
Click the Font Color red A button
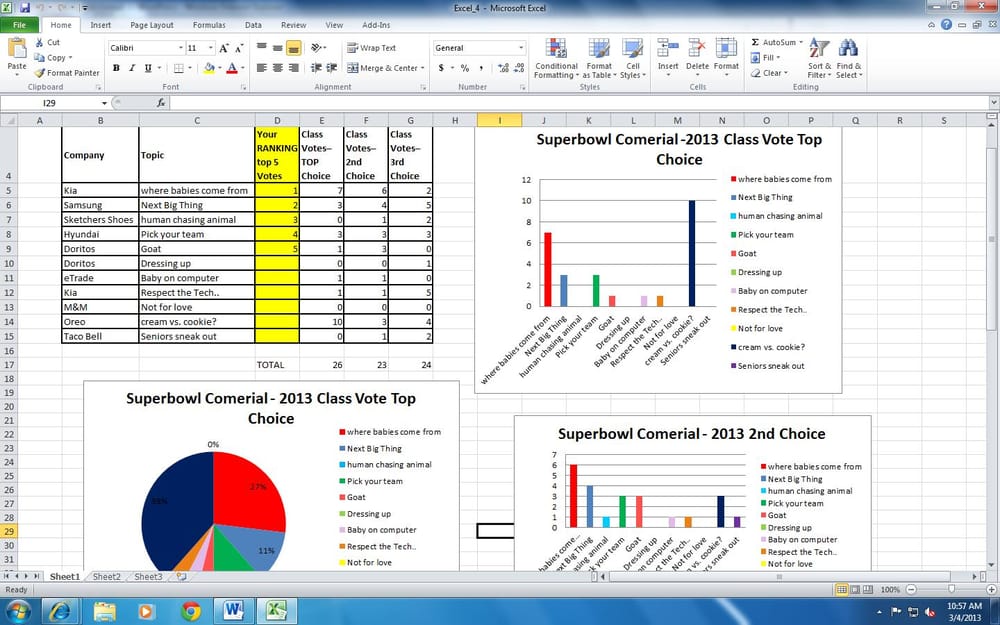(232, 68)
